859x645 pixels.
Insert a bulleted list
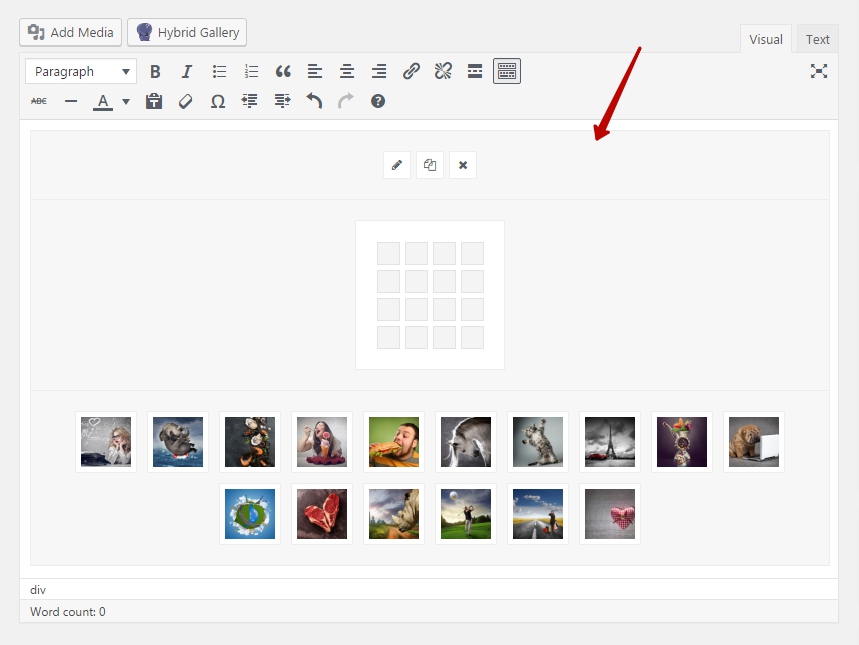[219, 71]
